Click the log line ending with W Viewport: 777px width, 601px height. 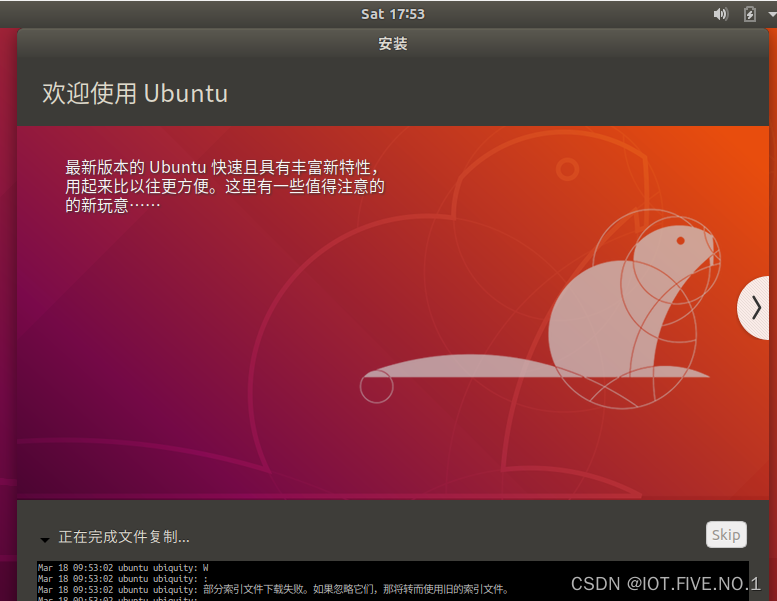[x=123, y=568]
